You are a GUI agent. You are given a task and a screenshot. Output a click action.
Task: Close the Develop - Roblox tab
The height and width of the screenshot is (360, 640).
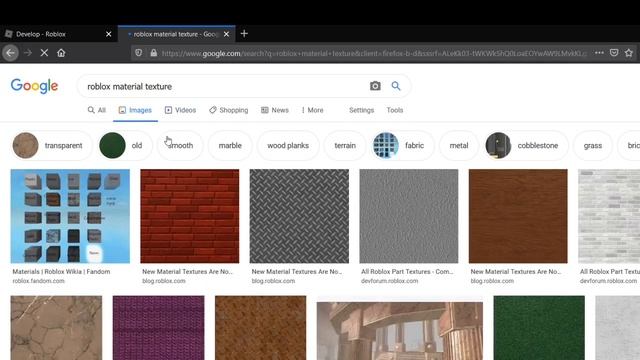pyautogui.click(x=109, y=34)
